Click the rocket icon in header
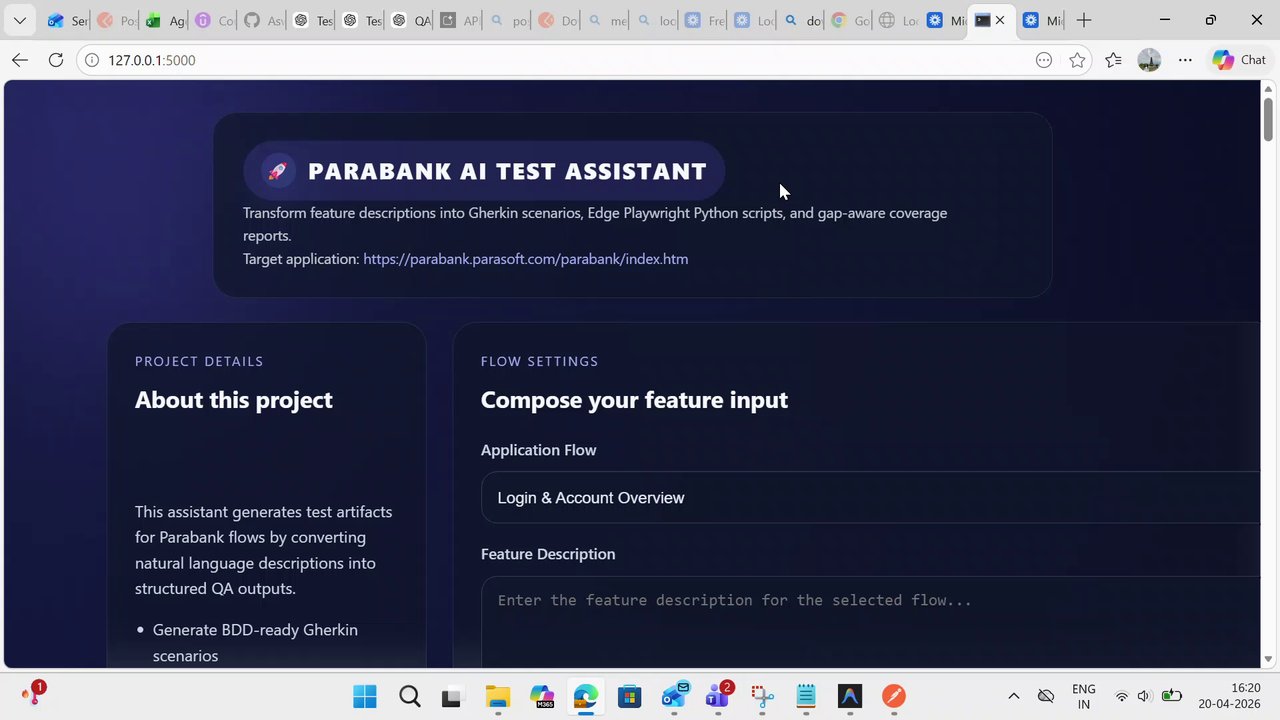1280x720 pixels. [277, 171]
